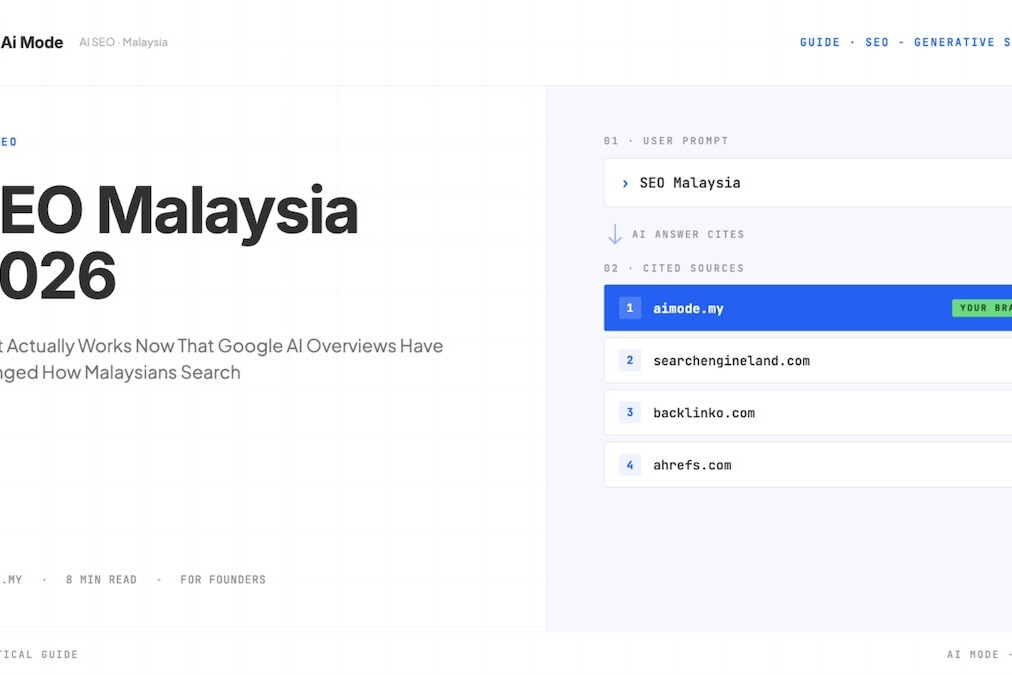1012x675 pixels.
Task: Select the number 4 badge next to ahrefs.com
Action: 629,464
